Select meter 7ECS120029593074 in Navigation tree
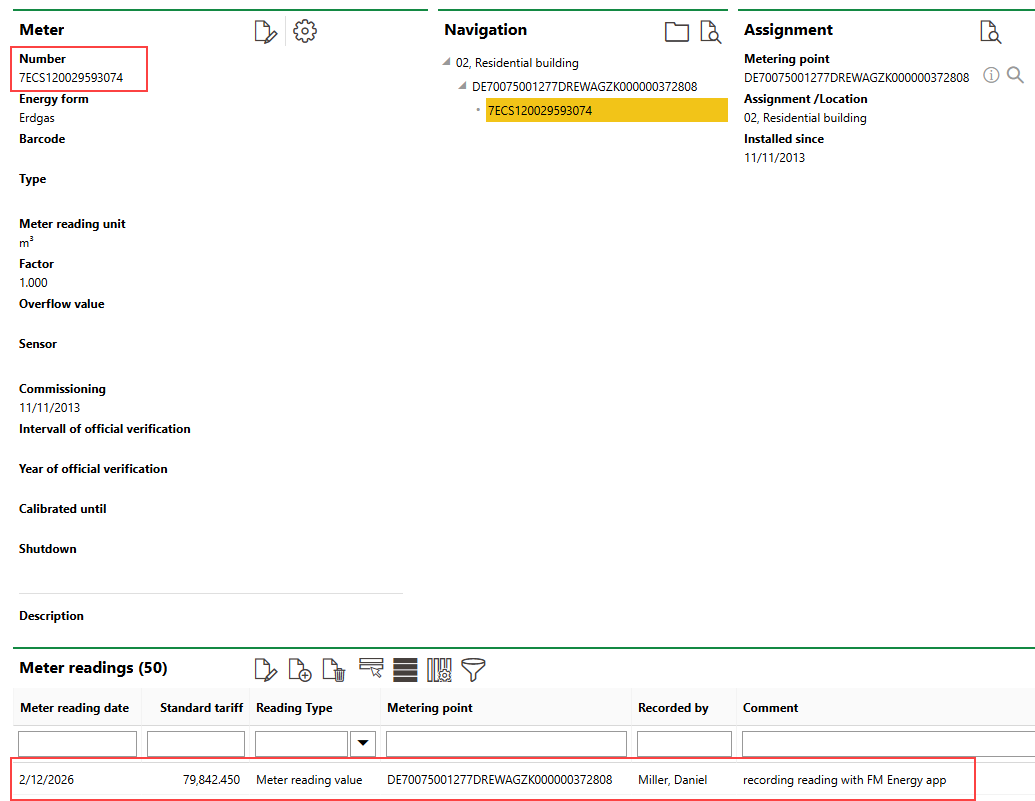Viewport: 1035px width, 801px height. pos(540,111)
